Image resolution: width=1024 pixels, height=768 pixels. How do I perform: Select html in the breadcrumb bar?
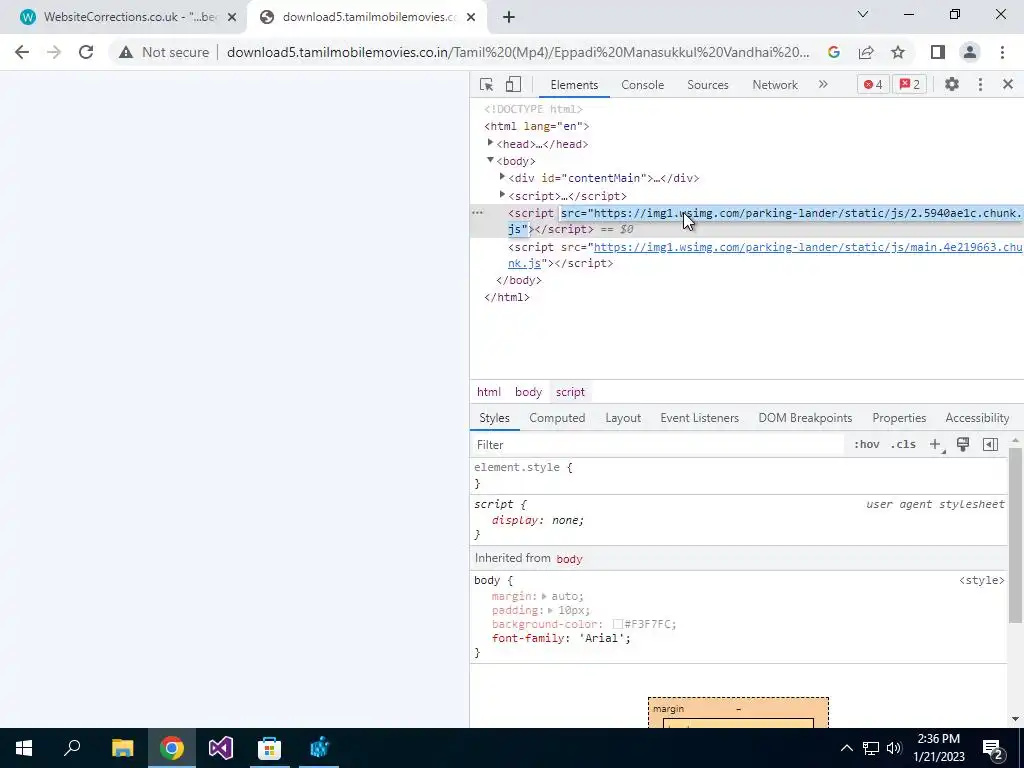tap(488, 392)
